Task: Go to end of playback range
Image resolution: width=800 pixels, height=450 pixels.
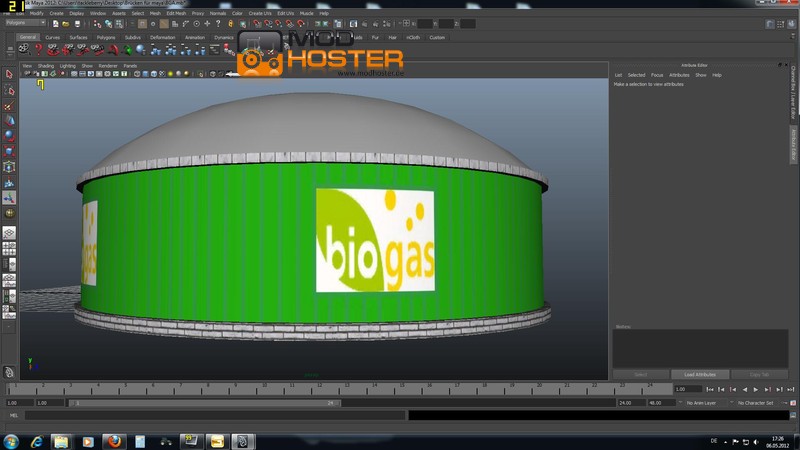Action: 790,390
